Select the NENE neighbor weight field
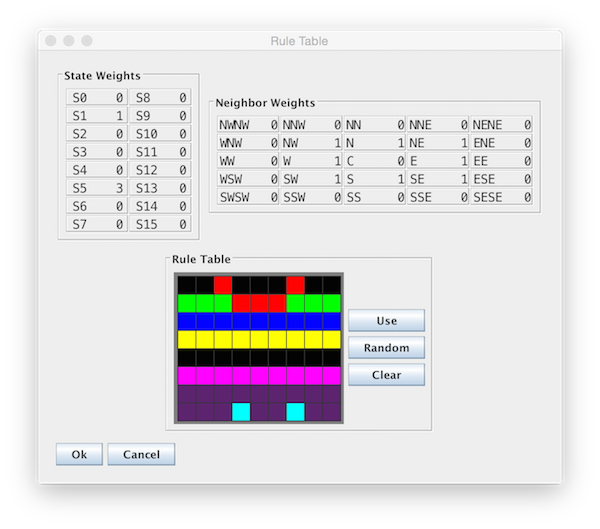 (x=502, y=124)
